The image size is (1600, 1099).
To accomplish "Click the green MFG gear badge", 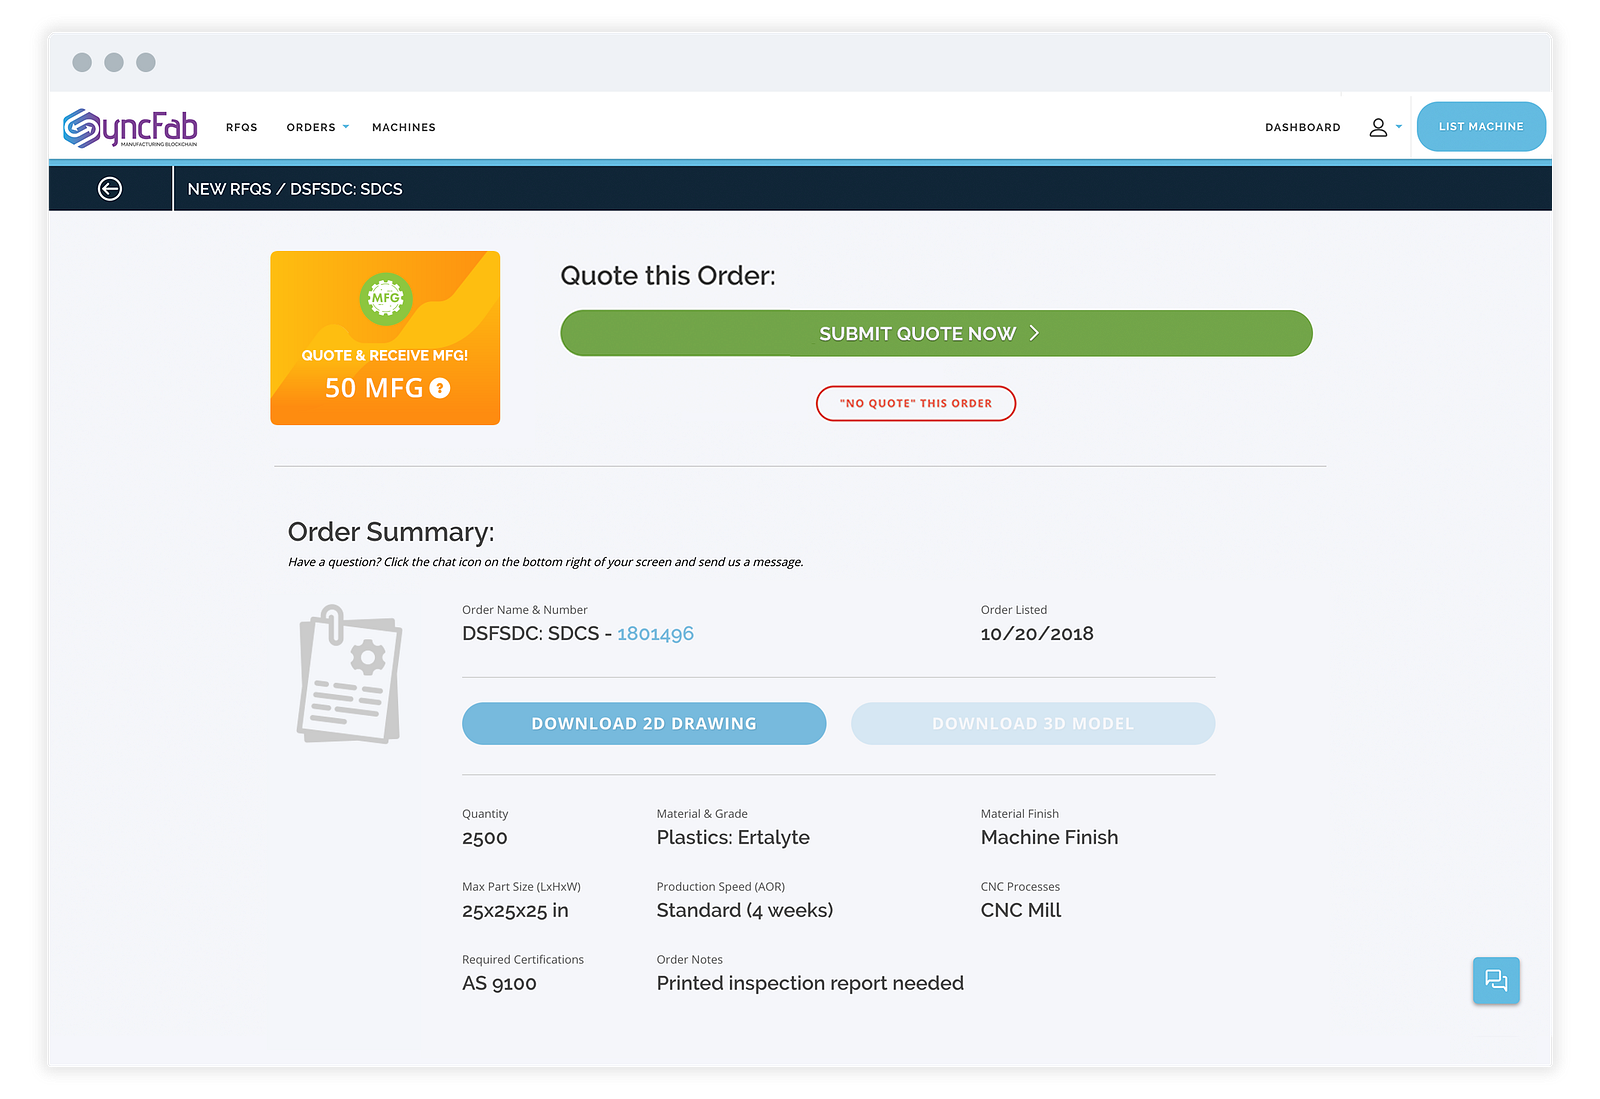I will click(x=385, y=298).
